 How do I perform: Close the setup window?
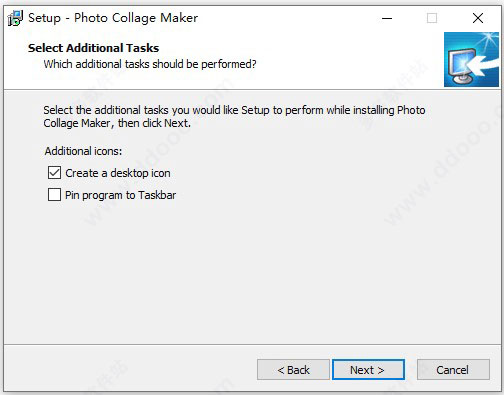(478, 18)
